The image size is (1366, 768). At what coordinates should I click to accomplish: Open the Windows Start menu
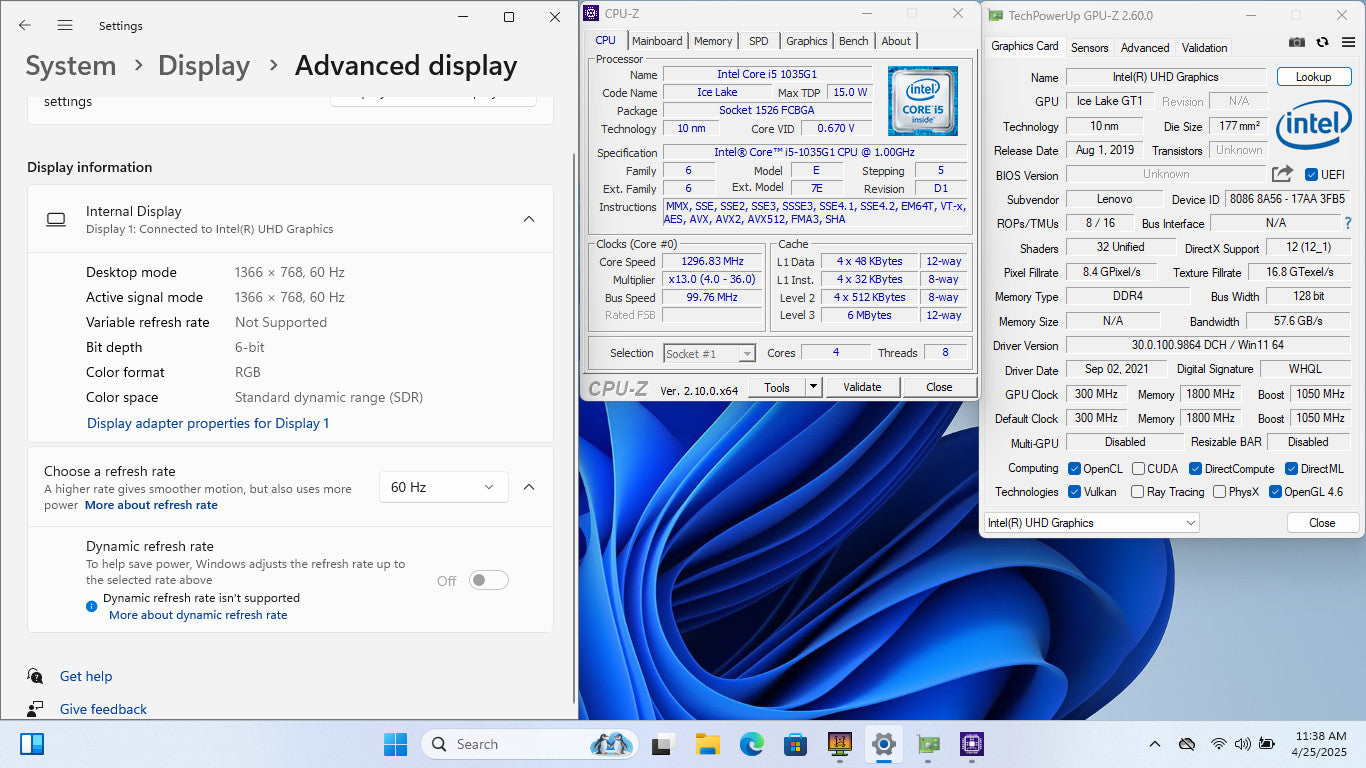[x=395, y=744]
